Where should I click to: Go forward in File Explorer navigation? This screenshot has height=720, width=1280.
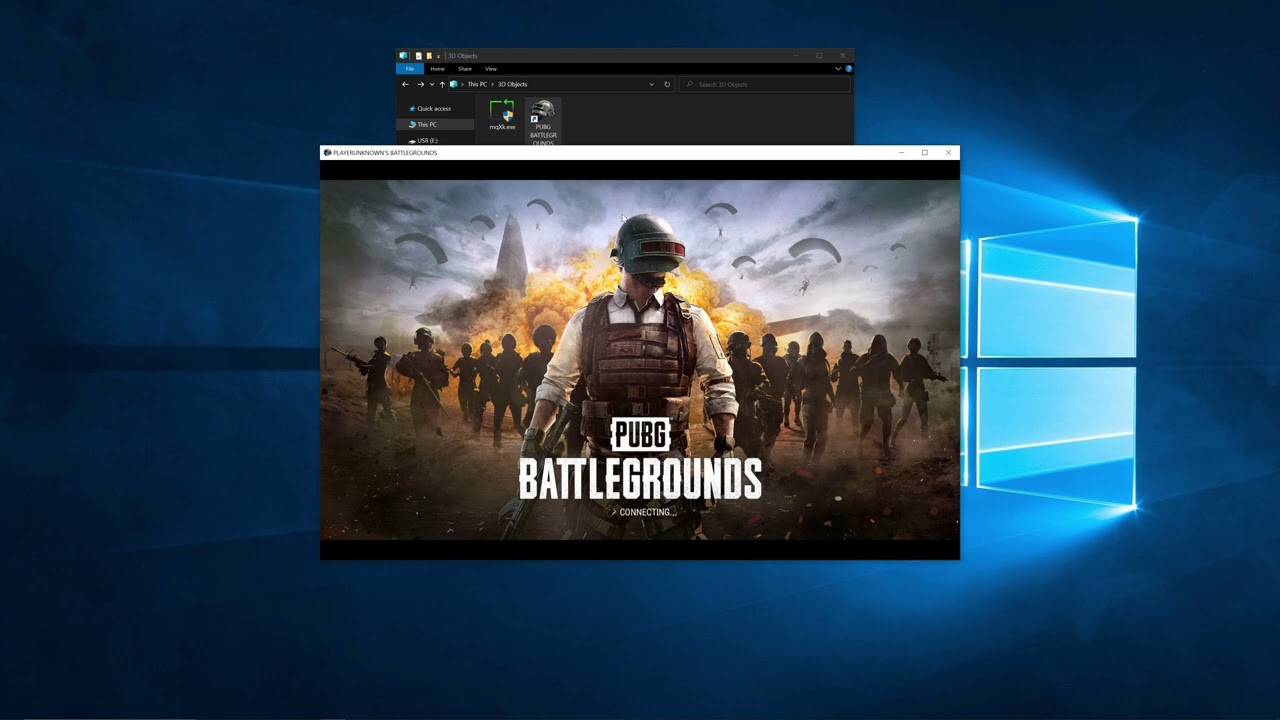coord(420,84)
